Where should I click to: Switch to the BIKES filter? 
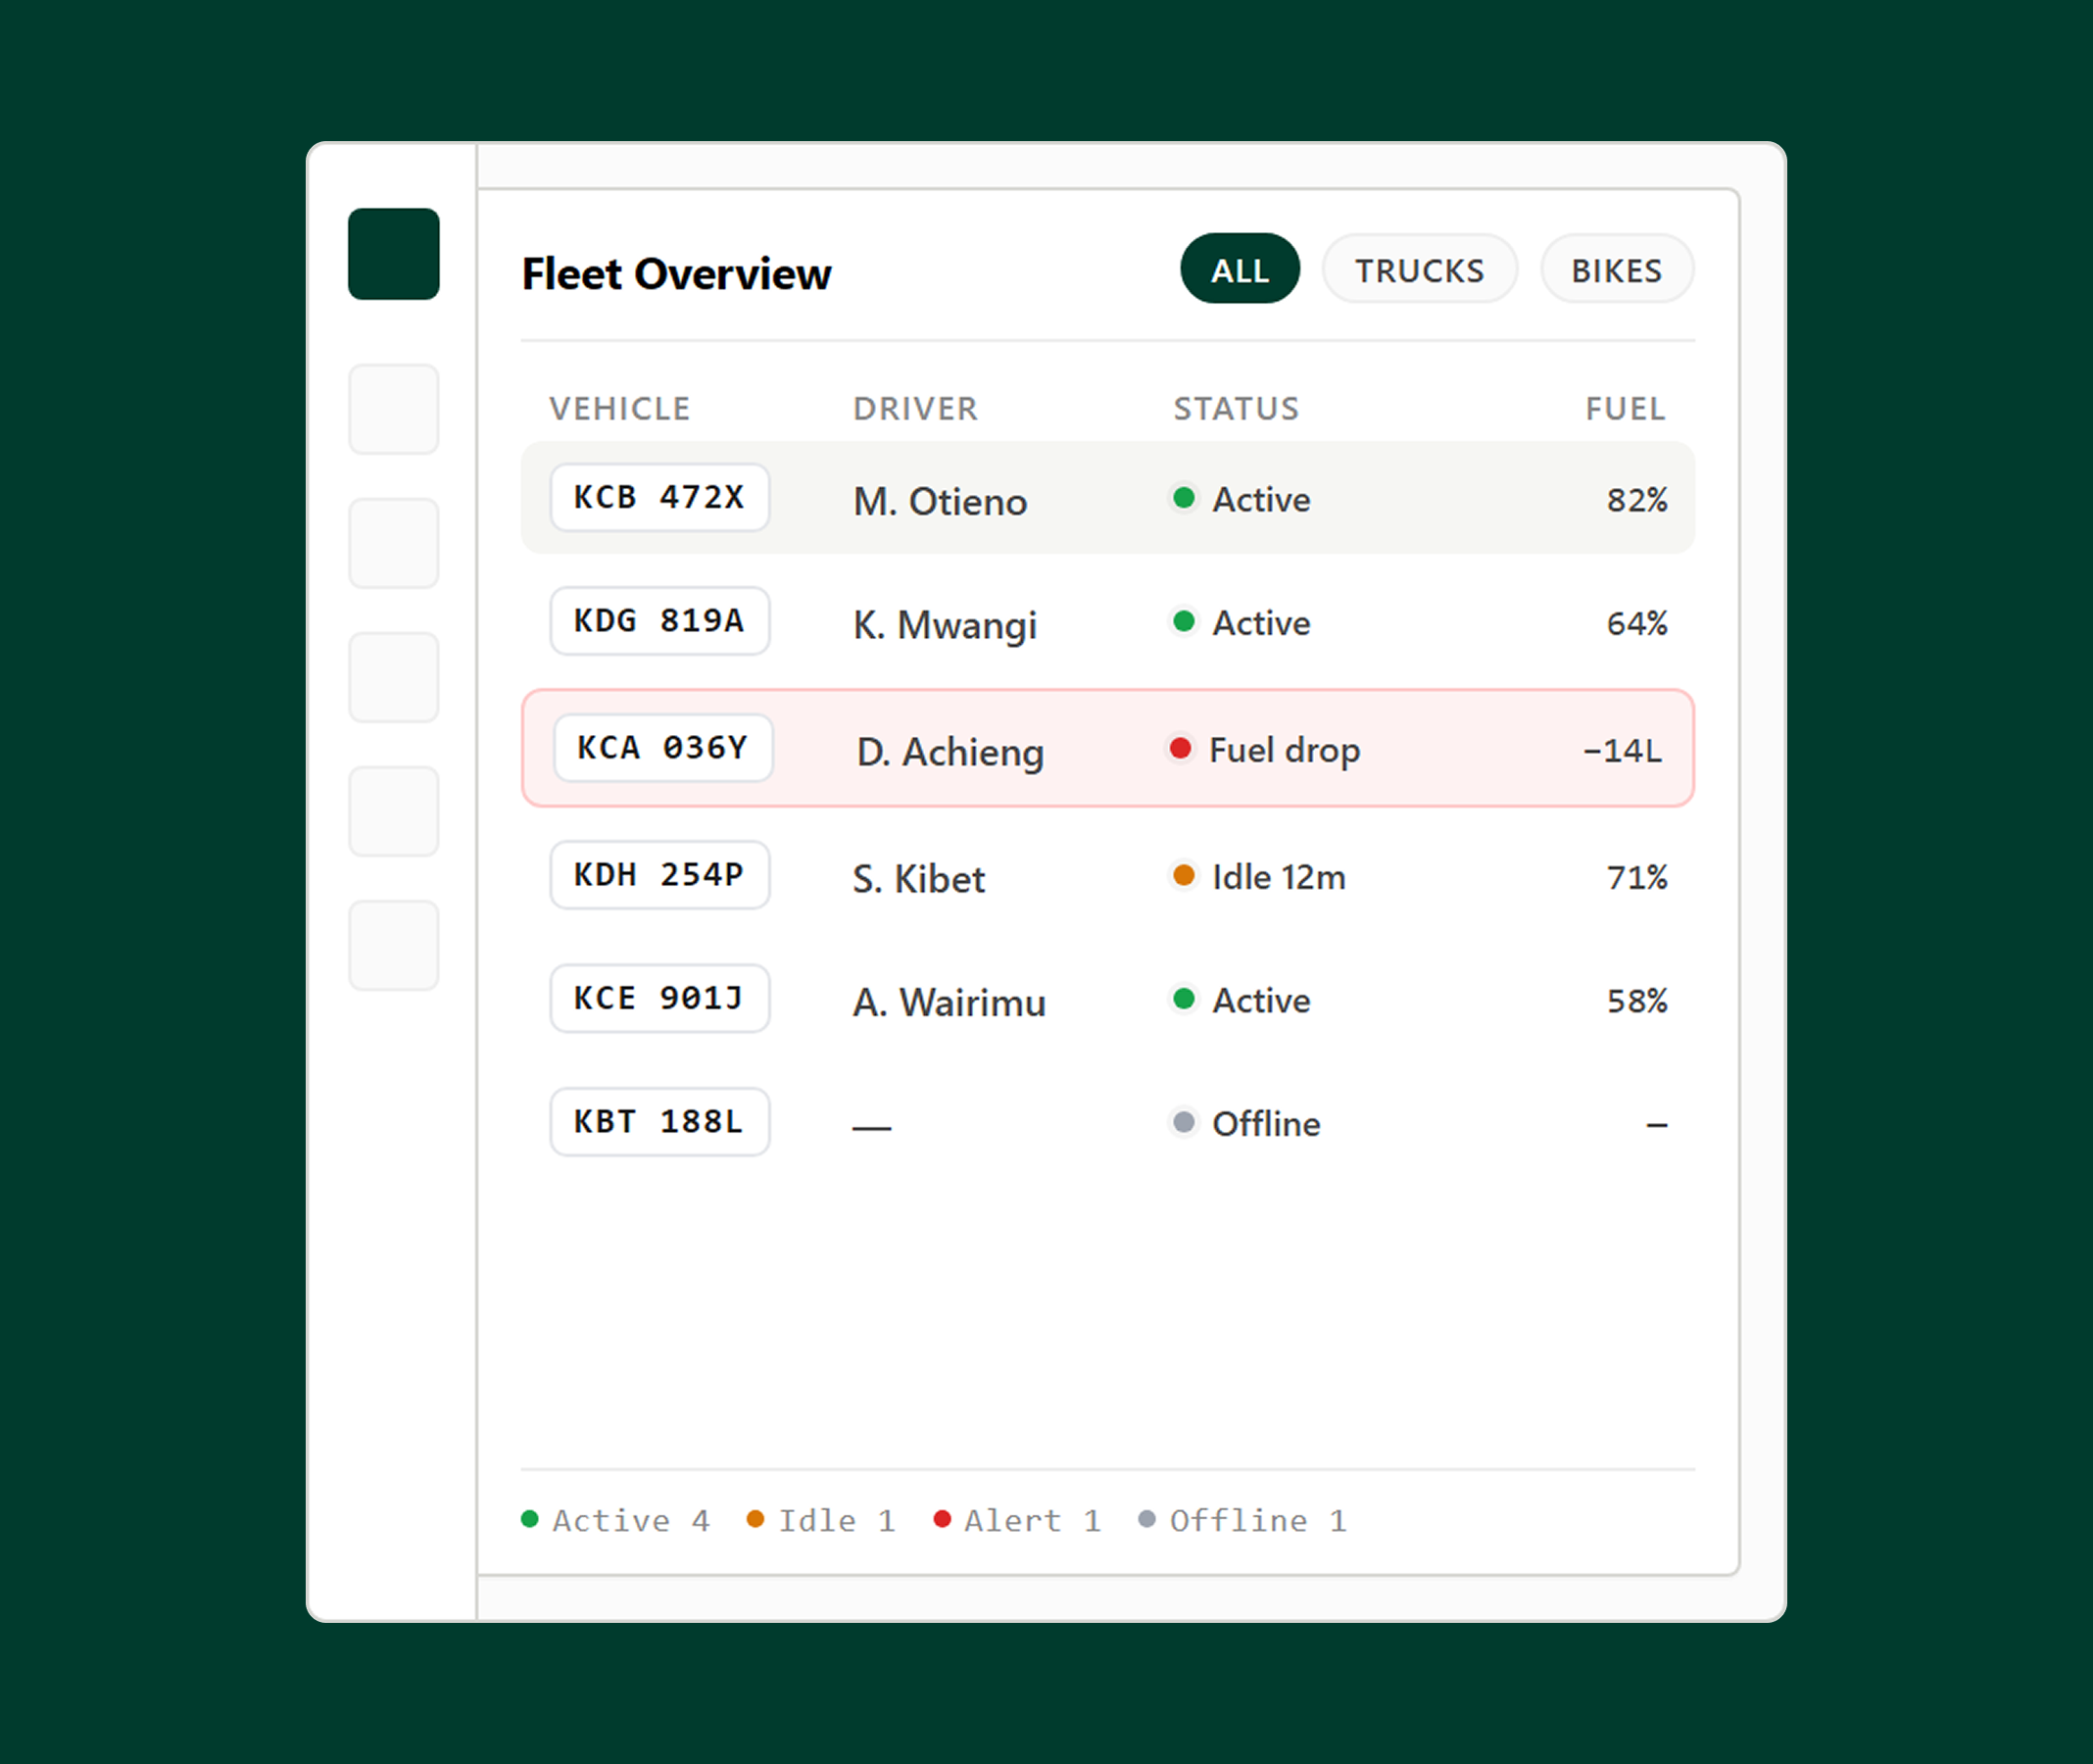click(x=1616, y=269)
